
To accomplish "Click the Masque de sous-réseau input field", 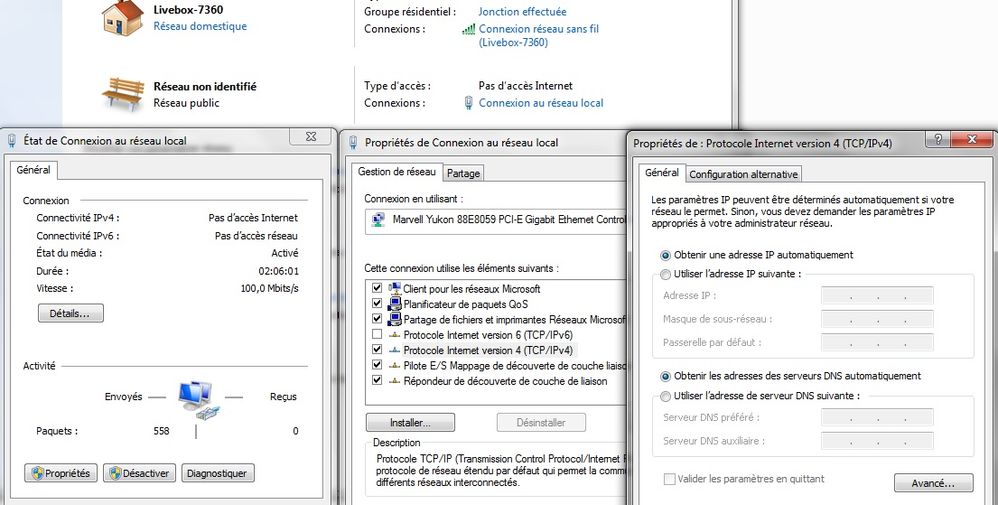I will pyautogui.click(x=877, y=319).
